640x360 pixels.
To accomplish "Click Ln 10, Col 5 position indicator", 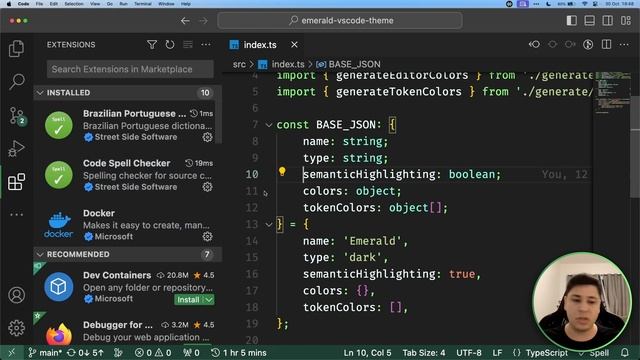I will coord(367,353).
